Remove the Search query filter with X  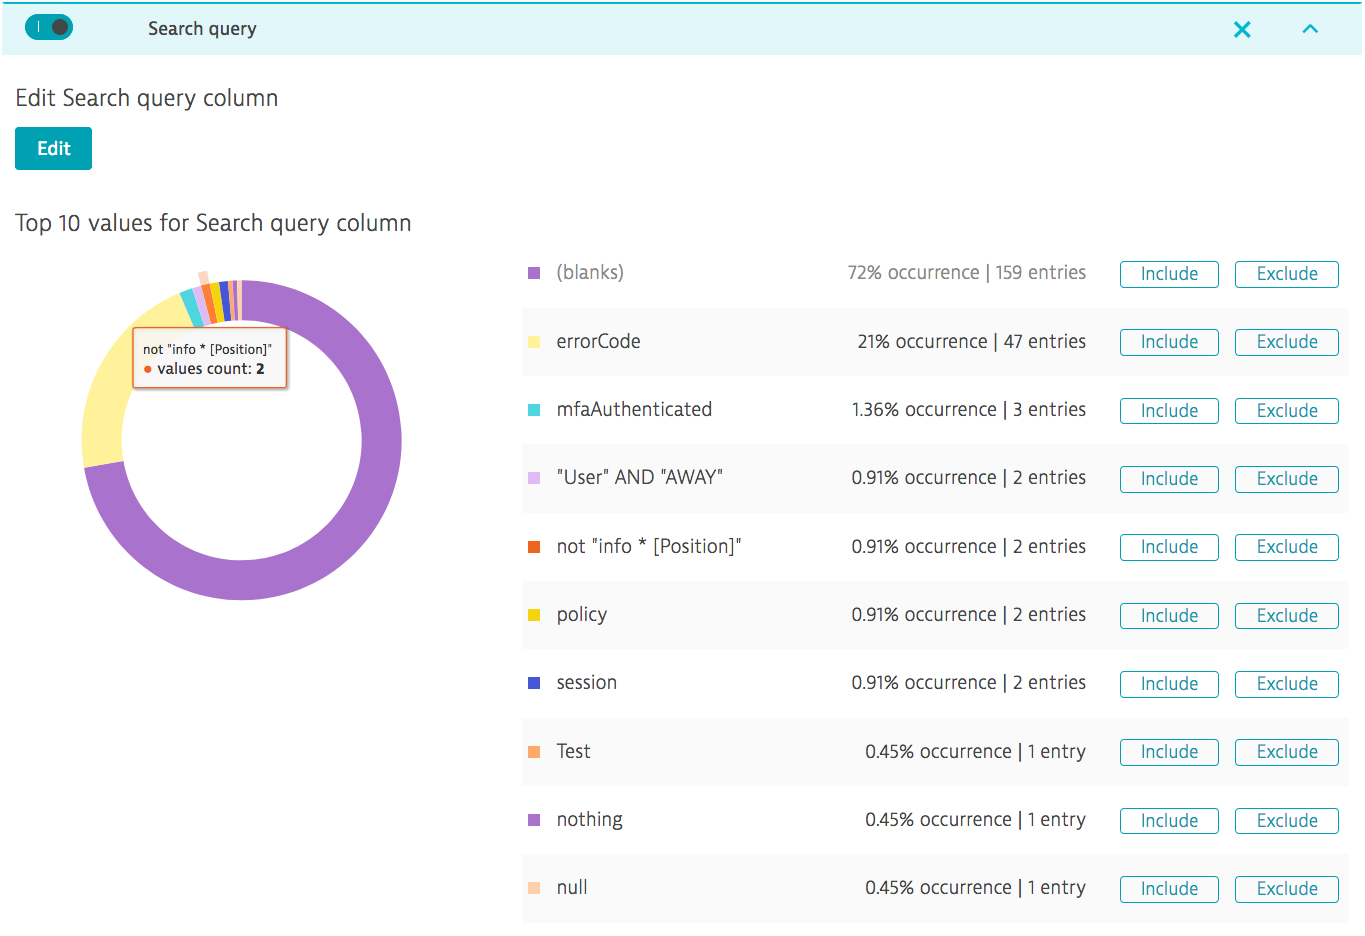pos(1242,30)
